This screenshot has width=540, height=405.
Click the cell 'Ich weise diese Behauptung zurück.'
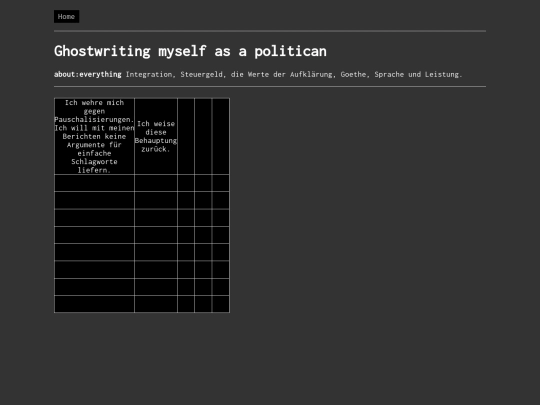(156, 136)
